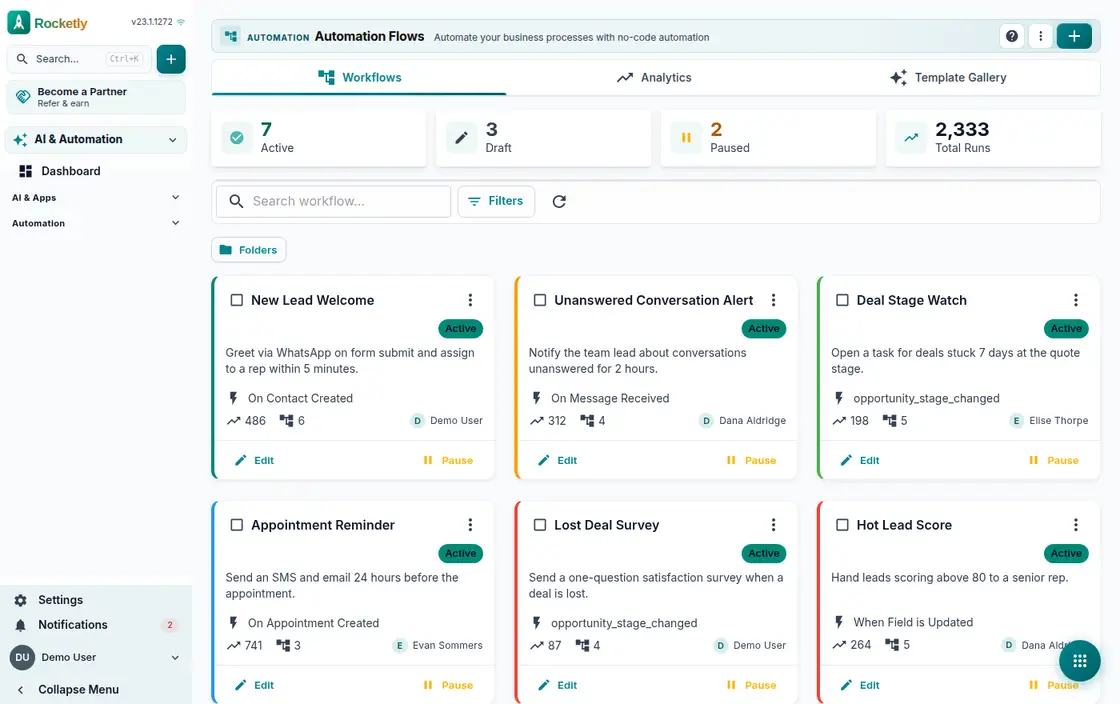Click the notifications count badge 2

pyautogui.click(x=170, y=625)
